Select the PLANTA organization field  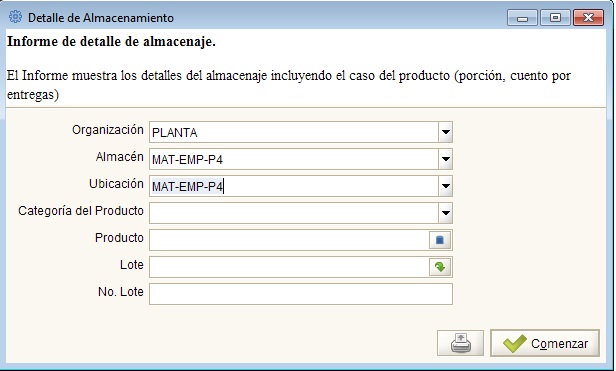pos(294,132)
